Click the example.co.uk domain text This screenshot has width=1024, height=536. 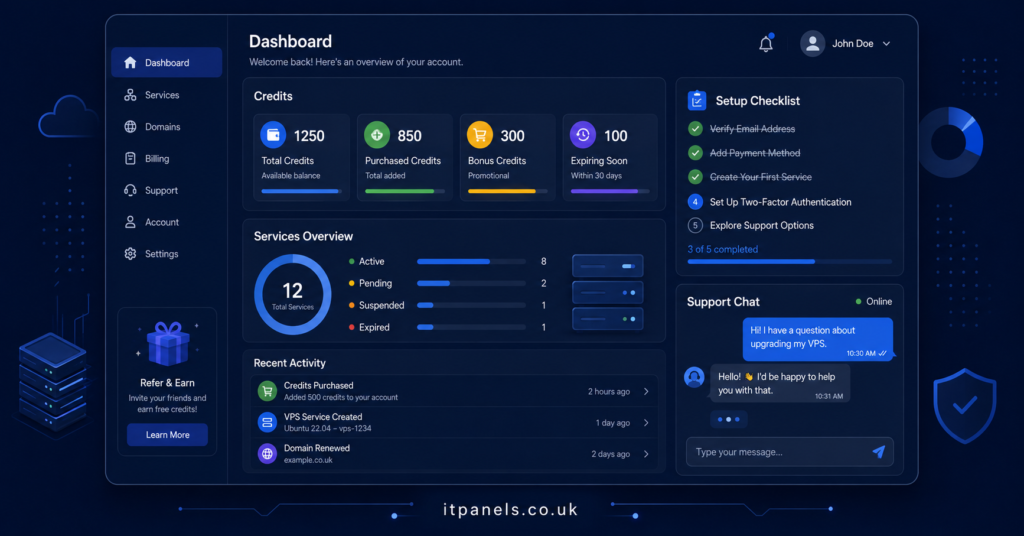click(x=308, y=460)
